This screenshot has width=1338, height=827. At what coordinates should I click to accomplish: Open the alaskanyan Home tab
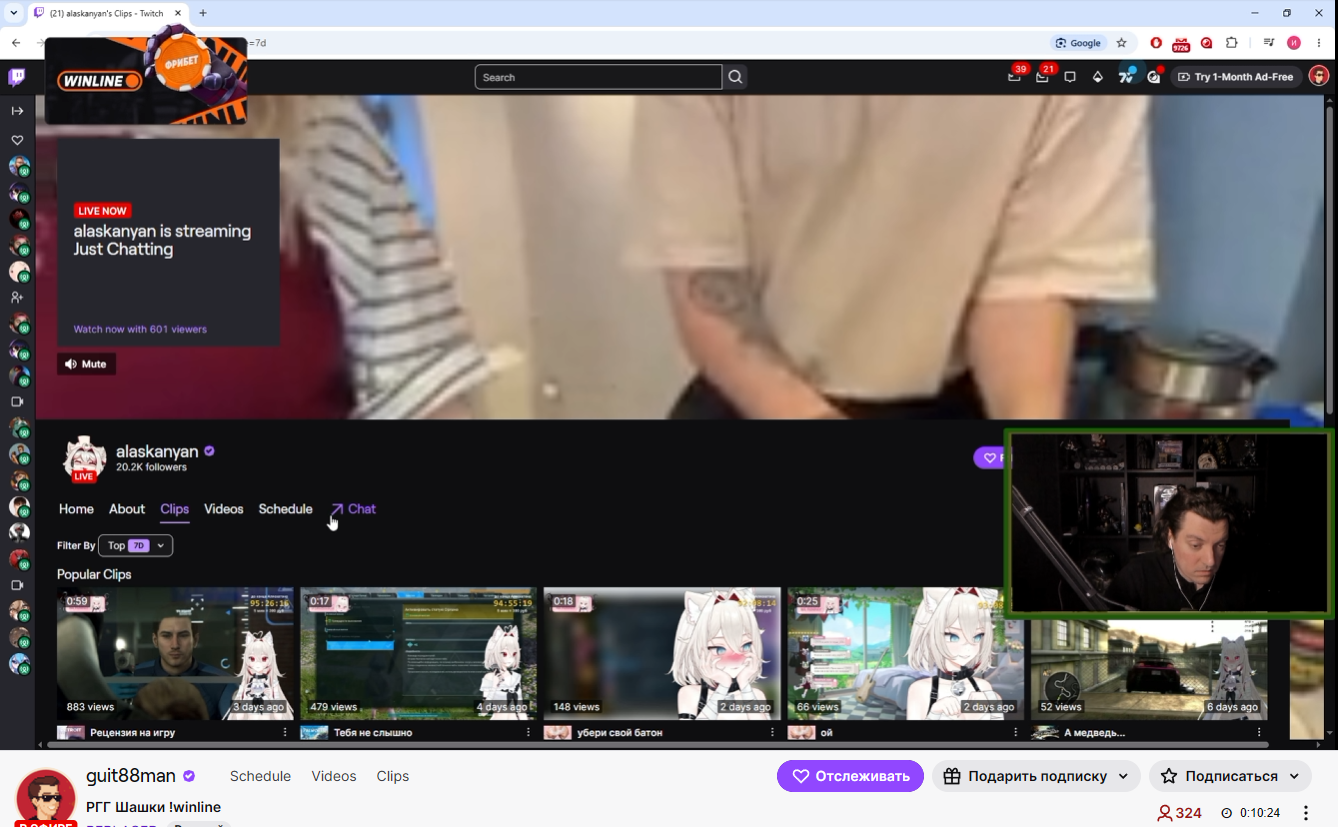tap(76, 509)
